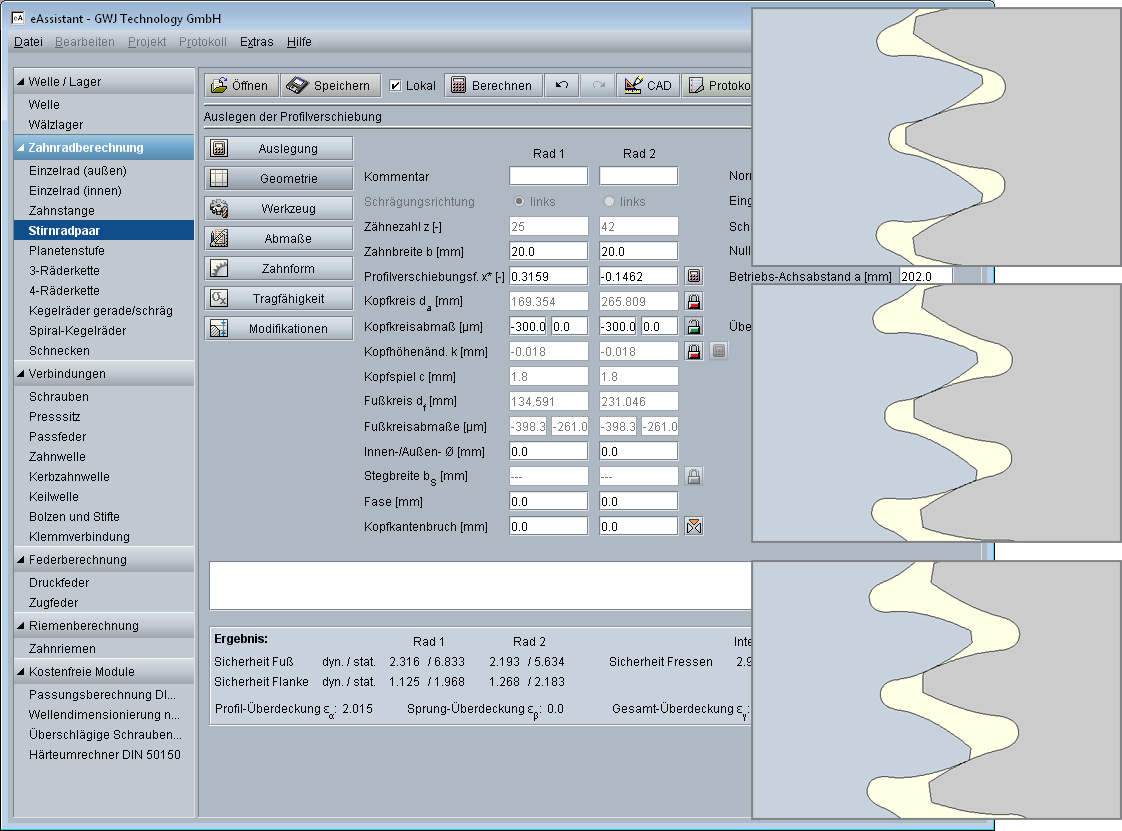This screenshot has width=1122, height=831.
Task: Open the Protokoll report from toolbar
Action: click(x=718, y=86)
